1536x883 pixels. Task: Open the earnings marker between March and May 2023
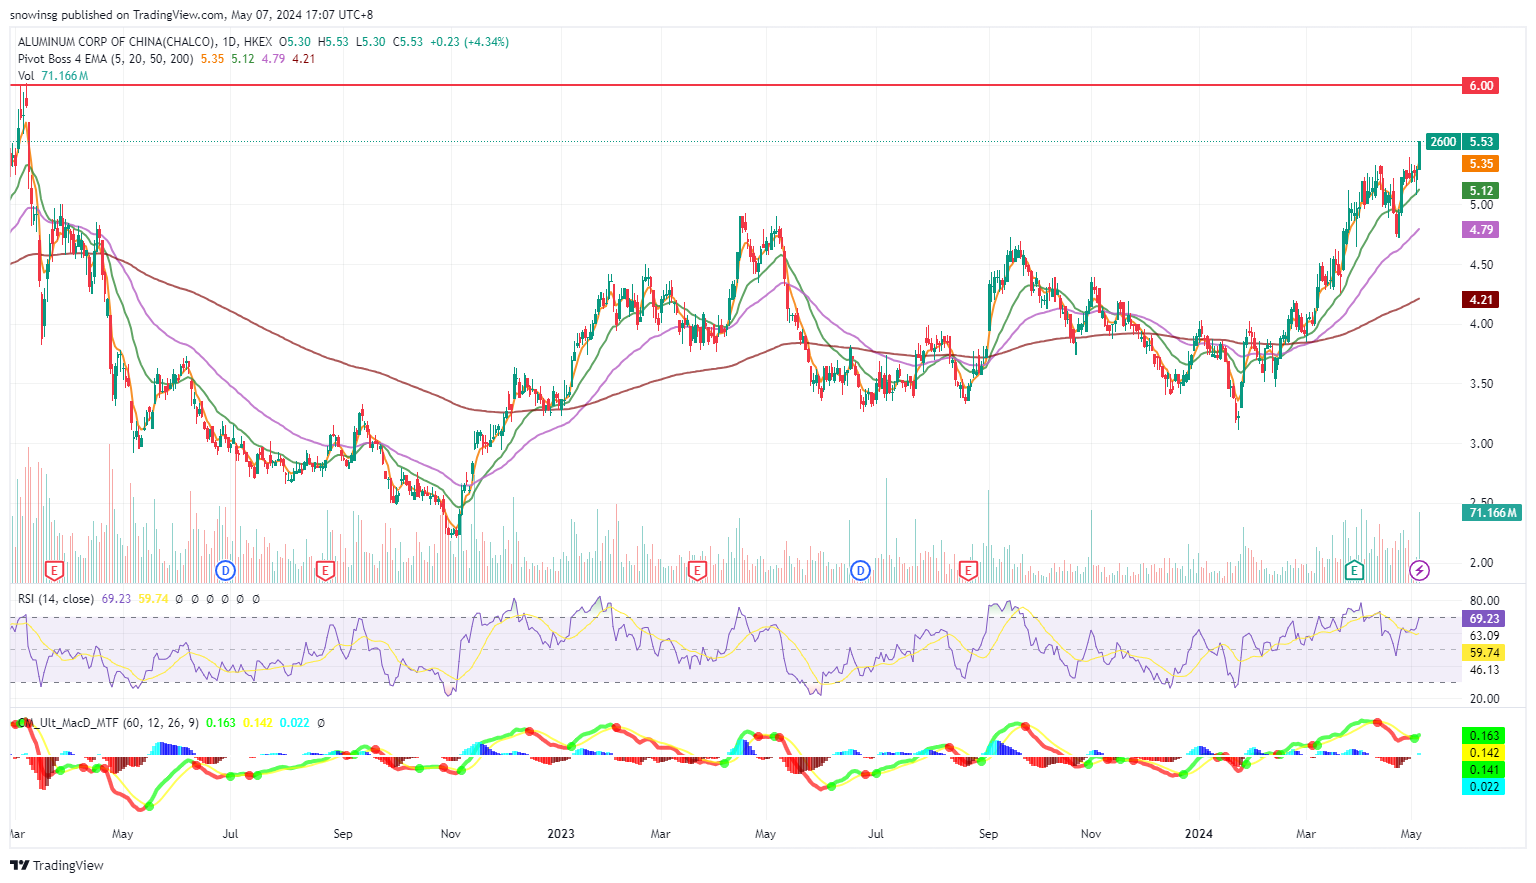(698, 571)
